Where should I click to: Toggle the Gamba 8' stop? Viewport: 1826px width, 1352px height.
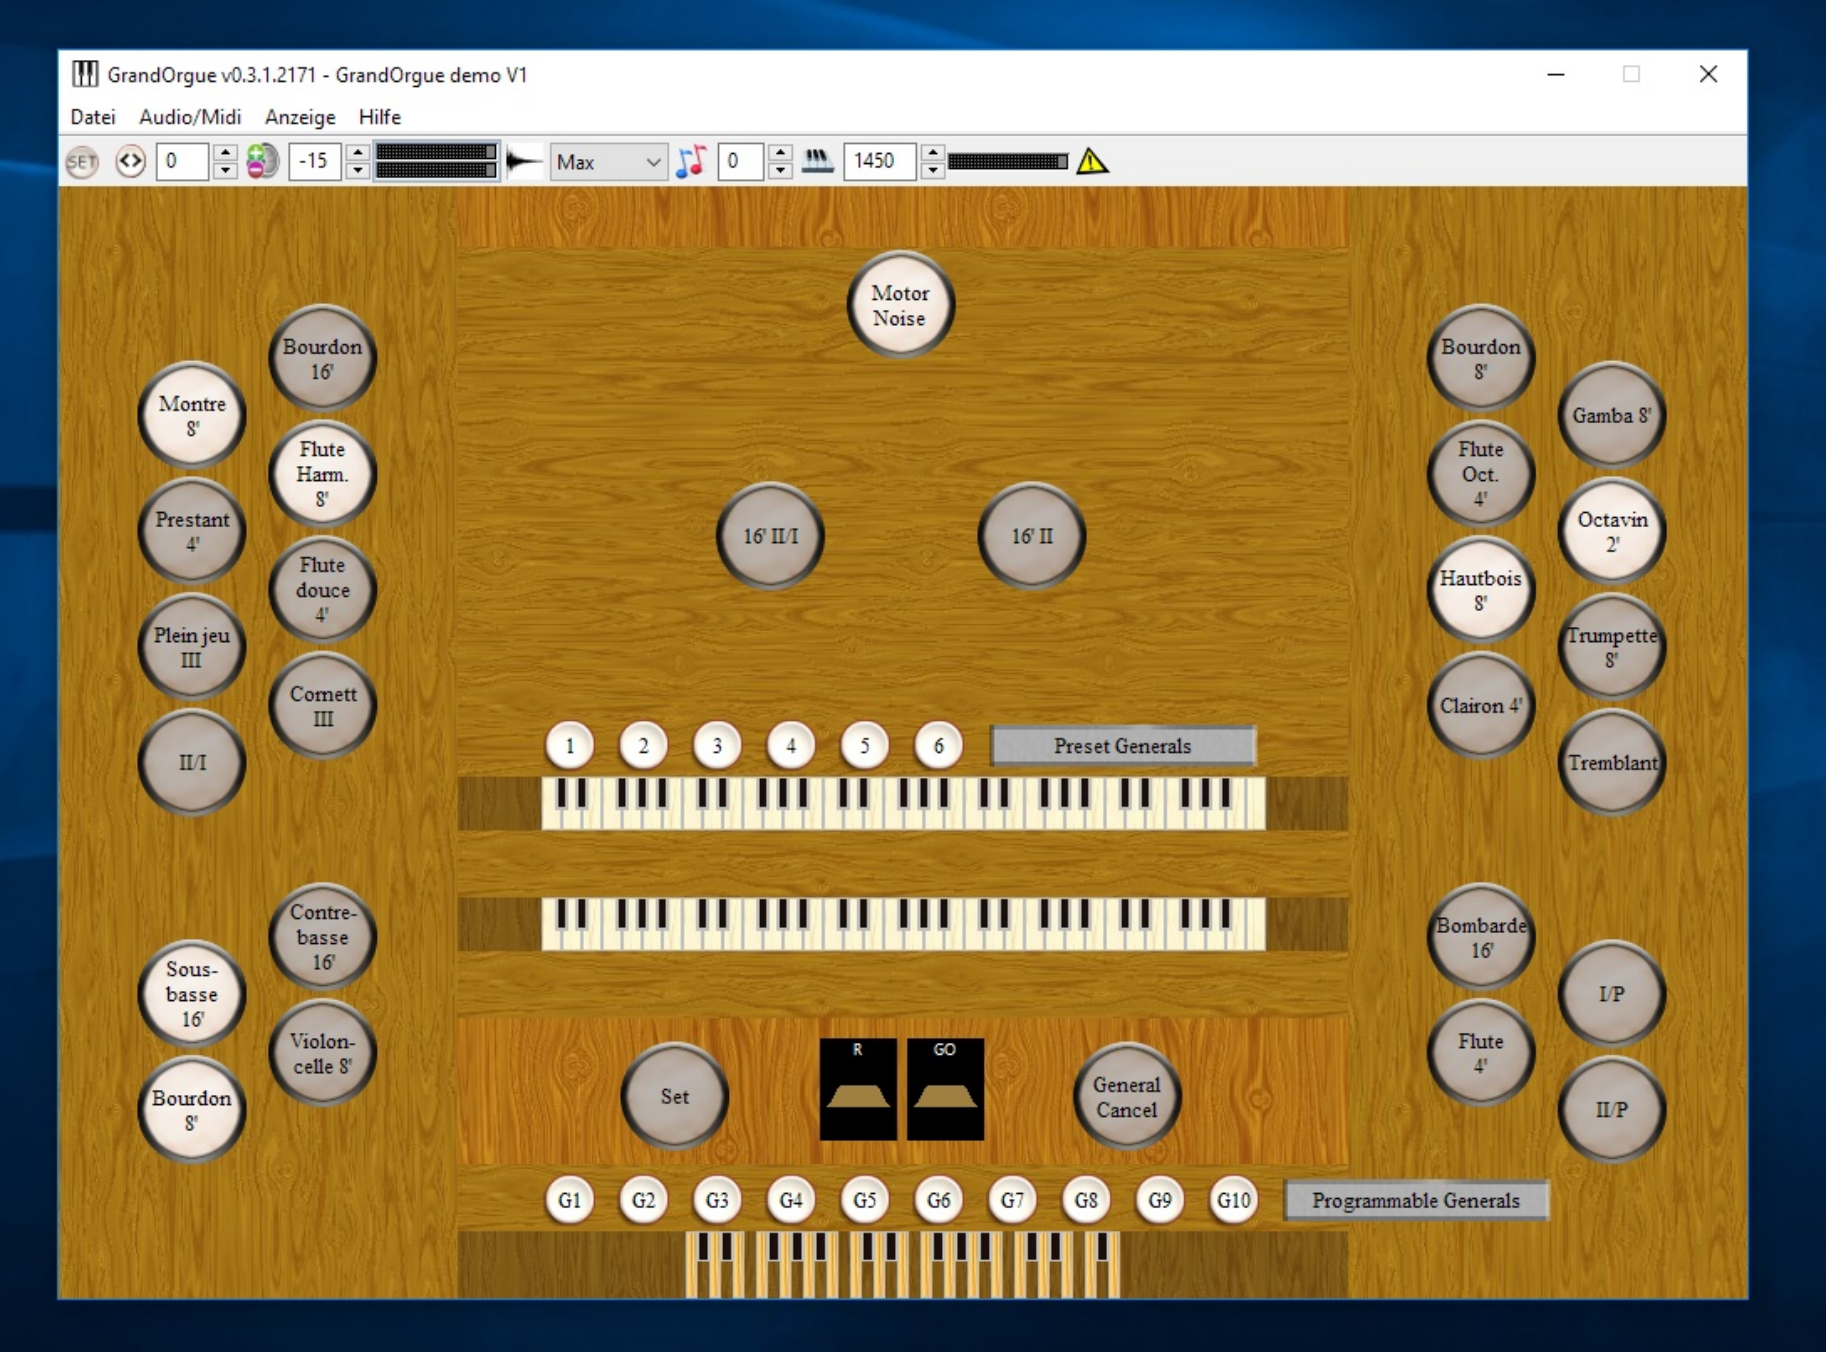point(1611,416)
